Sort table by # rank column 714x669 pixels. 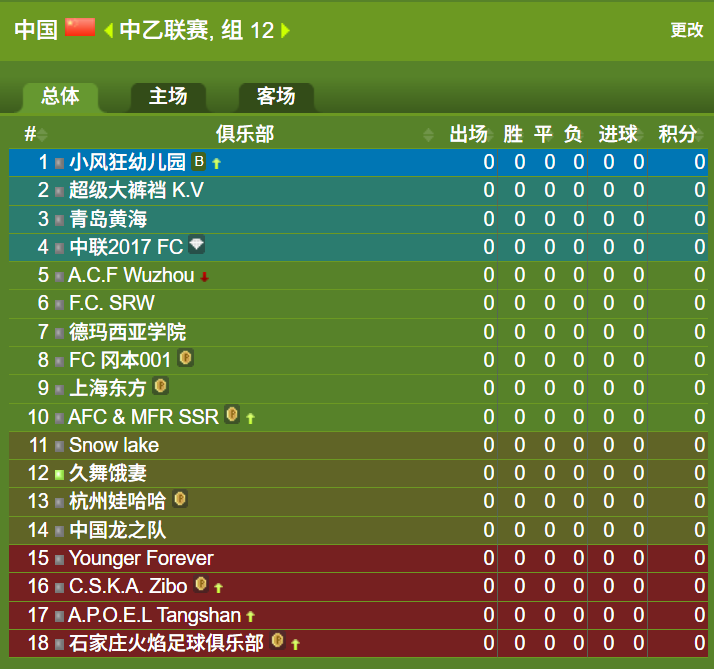click(x=42, y=135)
